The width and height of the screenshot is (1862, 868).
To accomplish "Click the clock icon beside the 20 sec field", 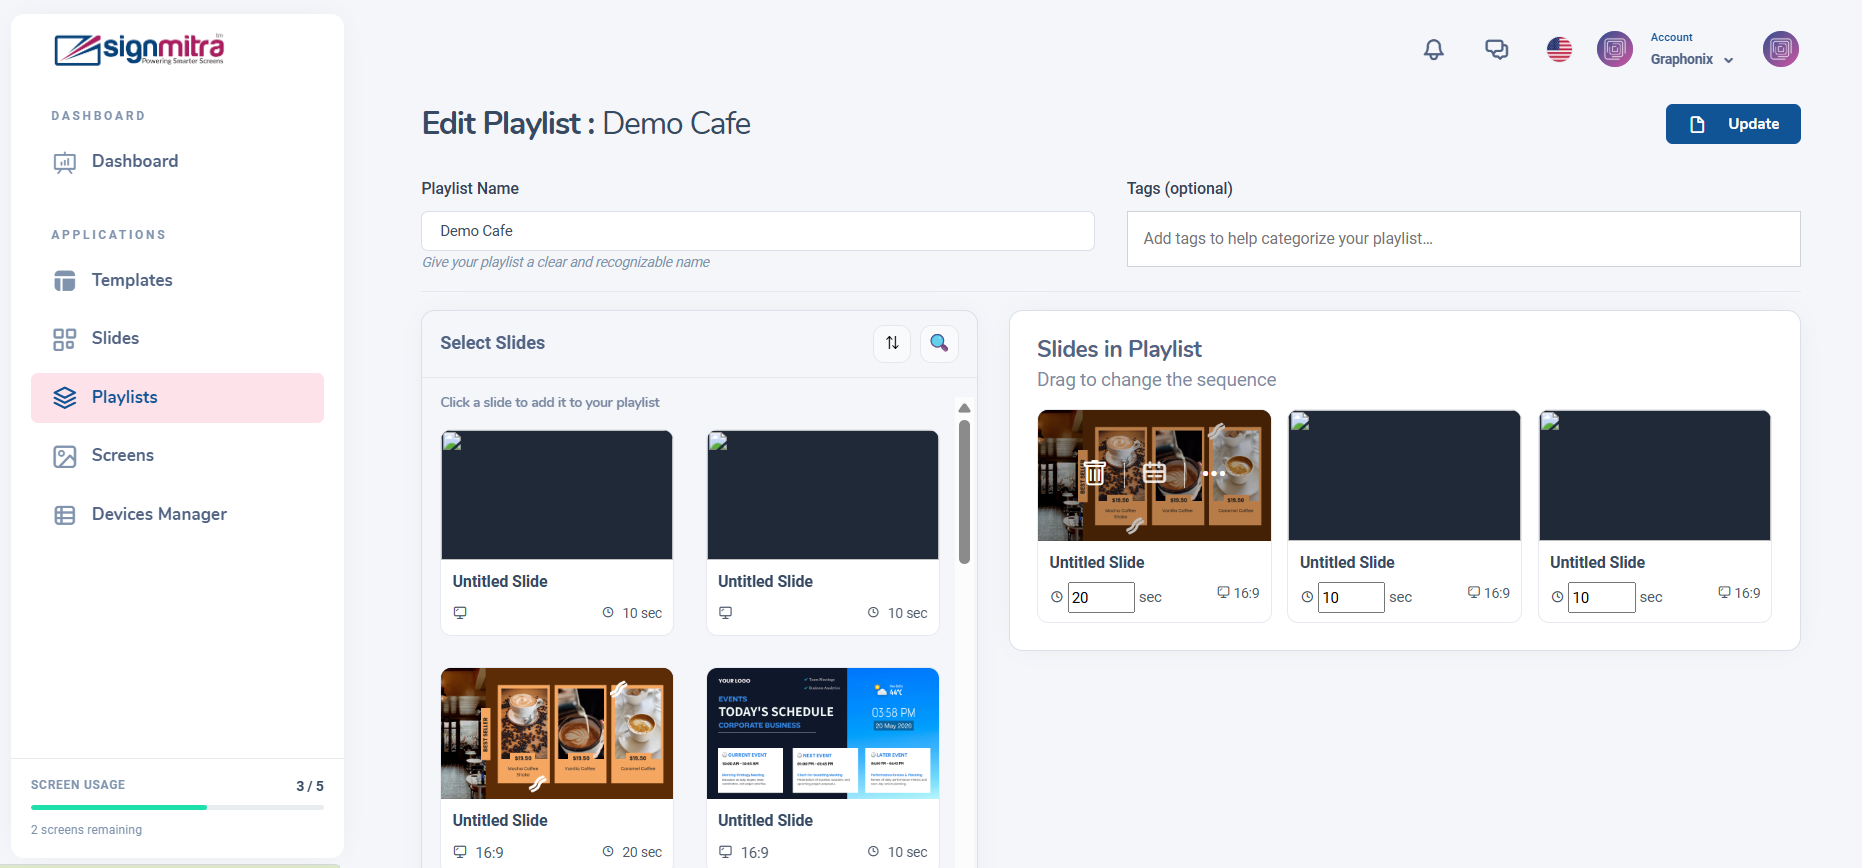I will (1056, 597).
